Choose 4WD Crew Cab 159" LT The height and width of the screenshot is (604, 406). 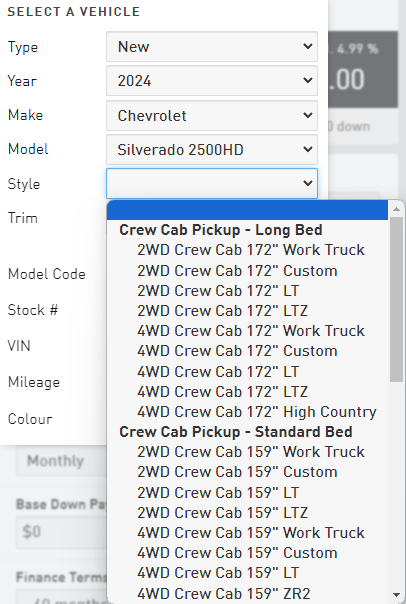[x=247, y=573]
